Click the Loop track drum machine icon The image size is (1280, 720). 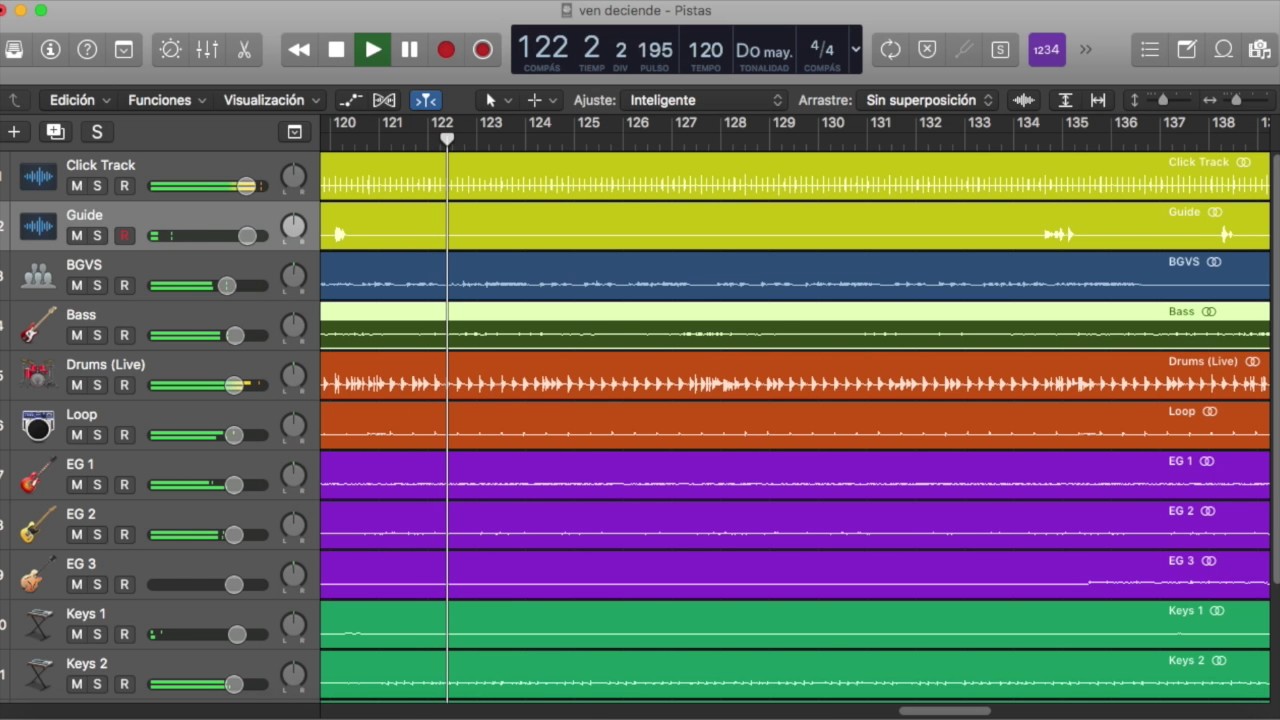click(38, 425)
